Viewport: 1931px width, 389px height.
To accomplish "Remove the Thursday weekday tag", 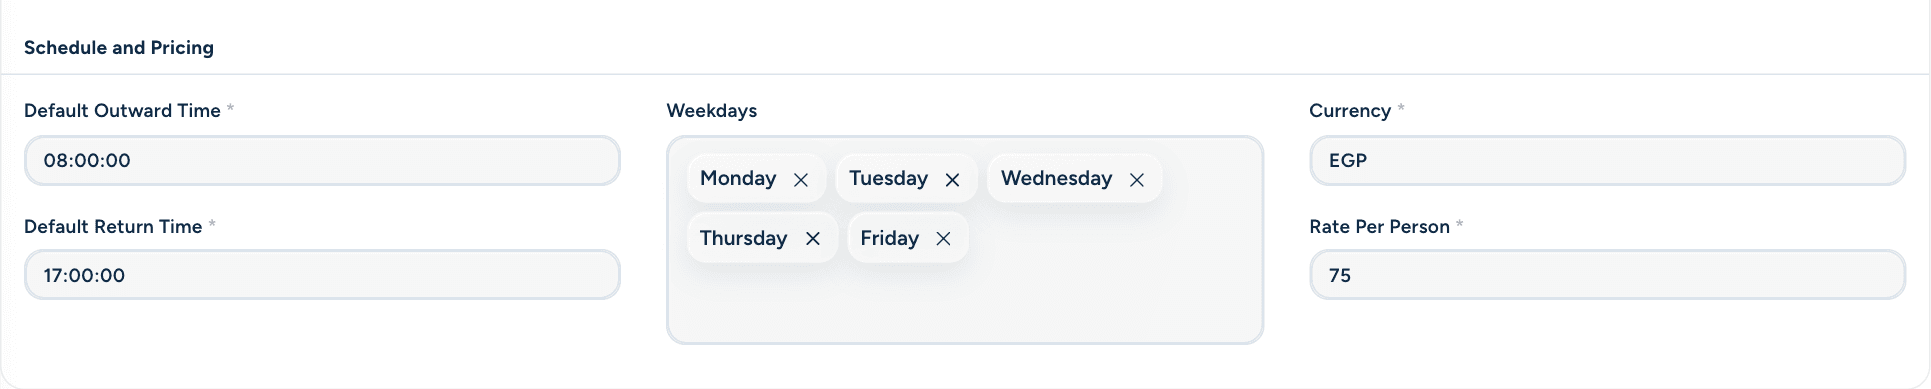I will coord(813,239).
